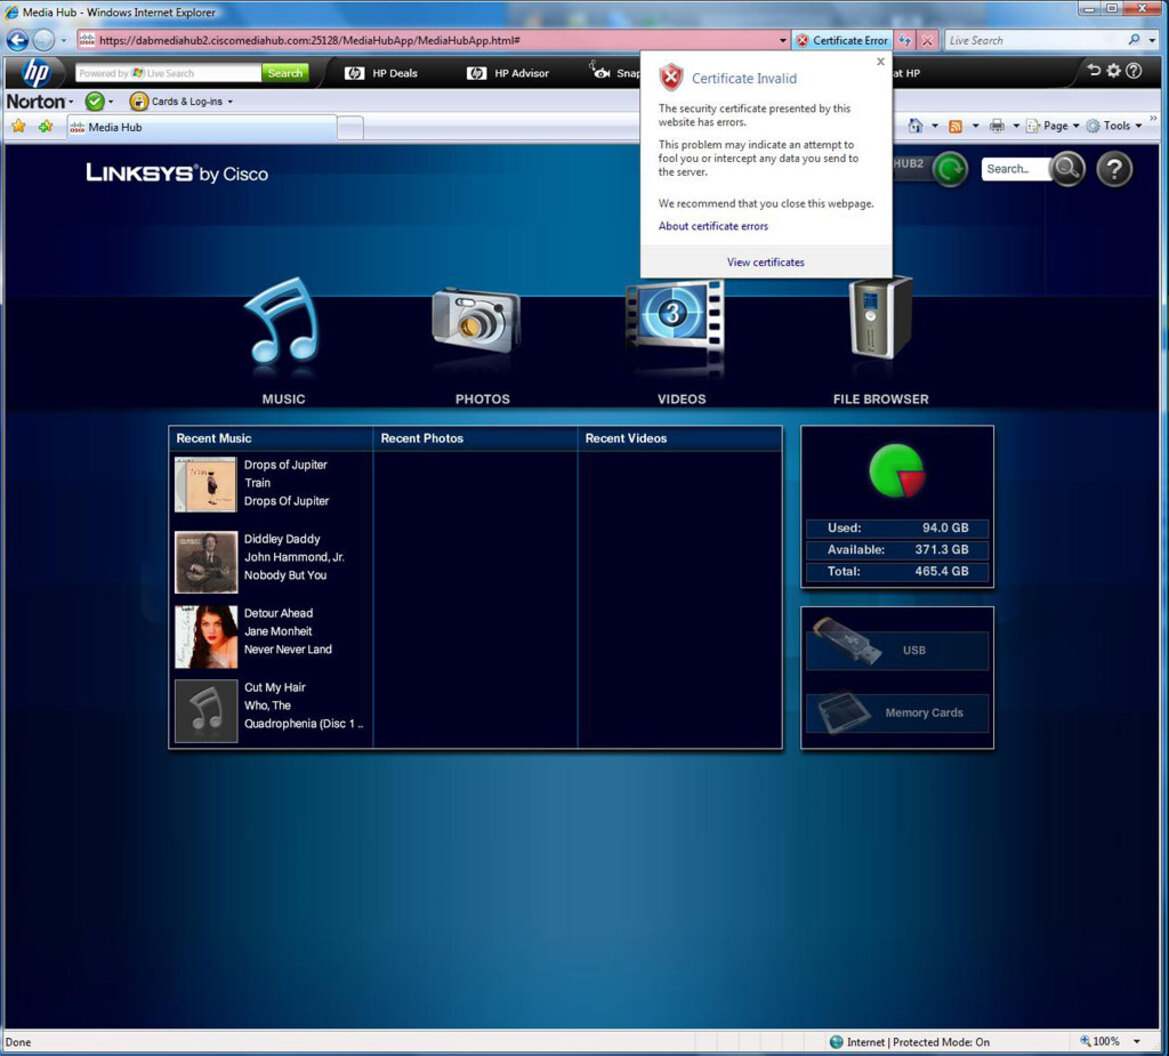Click HP Advisor toolbar item
Screen dimensions: 1169x1056
tap(508, 73)
